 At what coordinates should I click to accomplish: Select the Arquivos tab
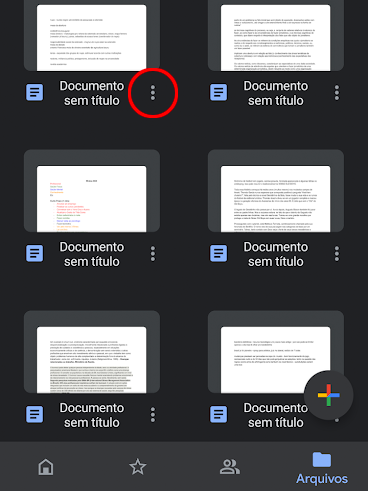[322, 468]
